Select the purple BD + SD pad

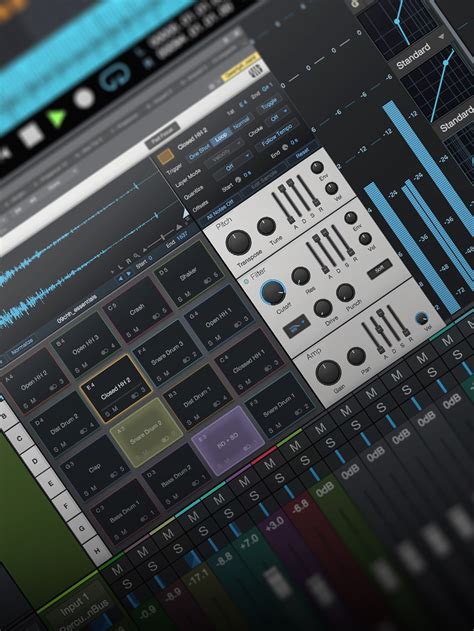point(228,441)
